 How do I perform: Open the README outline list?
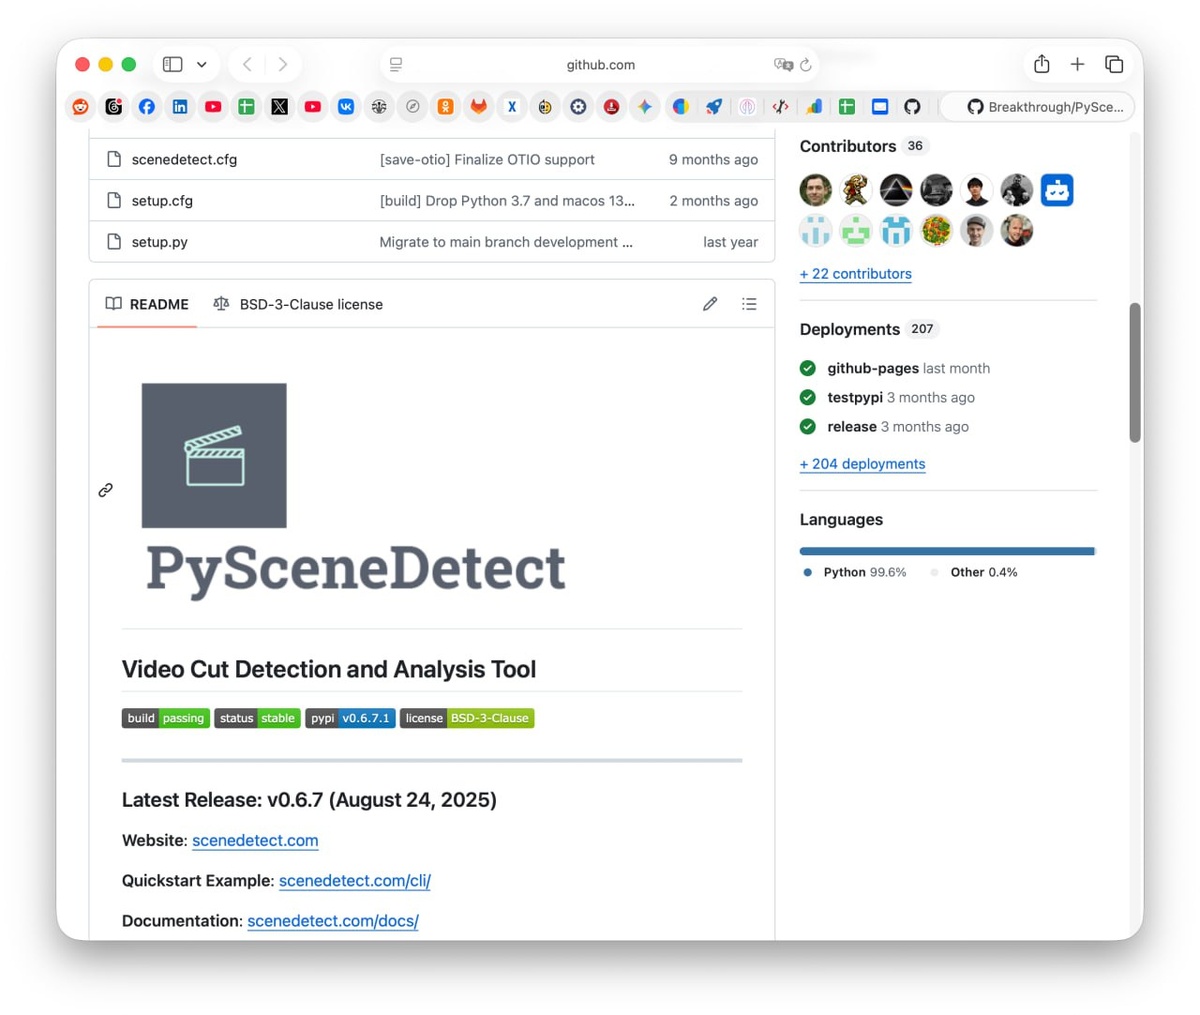pyautogui.click(x=749, y=304)
